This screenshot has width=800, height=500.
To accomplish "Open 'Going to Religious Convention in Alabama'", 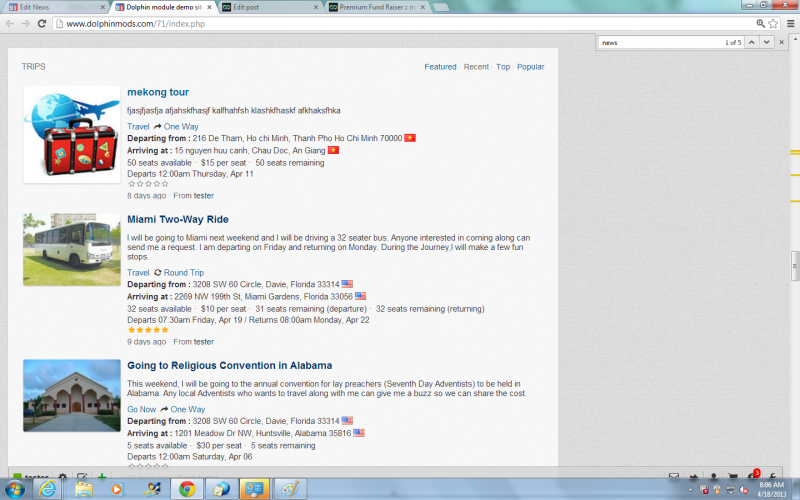I will (x=230, y=365).
